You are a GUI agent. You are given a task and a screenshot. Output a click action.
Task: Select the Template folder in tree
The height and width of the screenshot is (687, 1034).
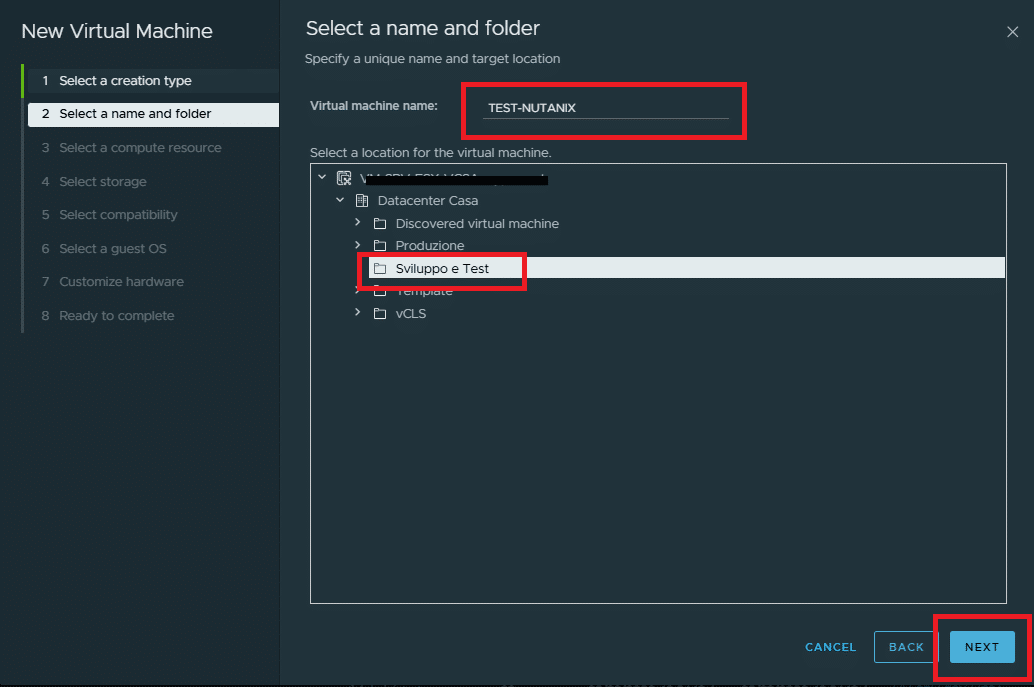pyautogui.click(x=424, y=291)
